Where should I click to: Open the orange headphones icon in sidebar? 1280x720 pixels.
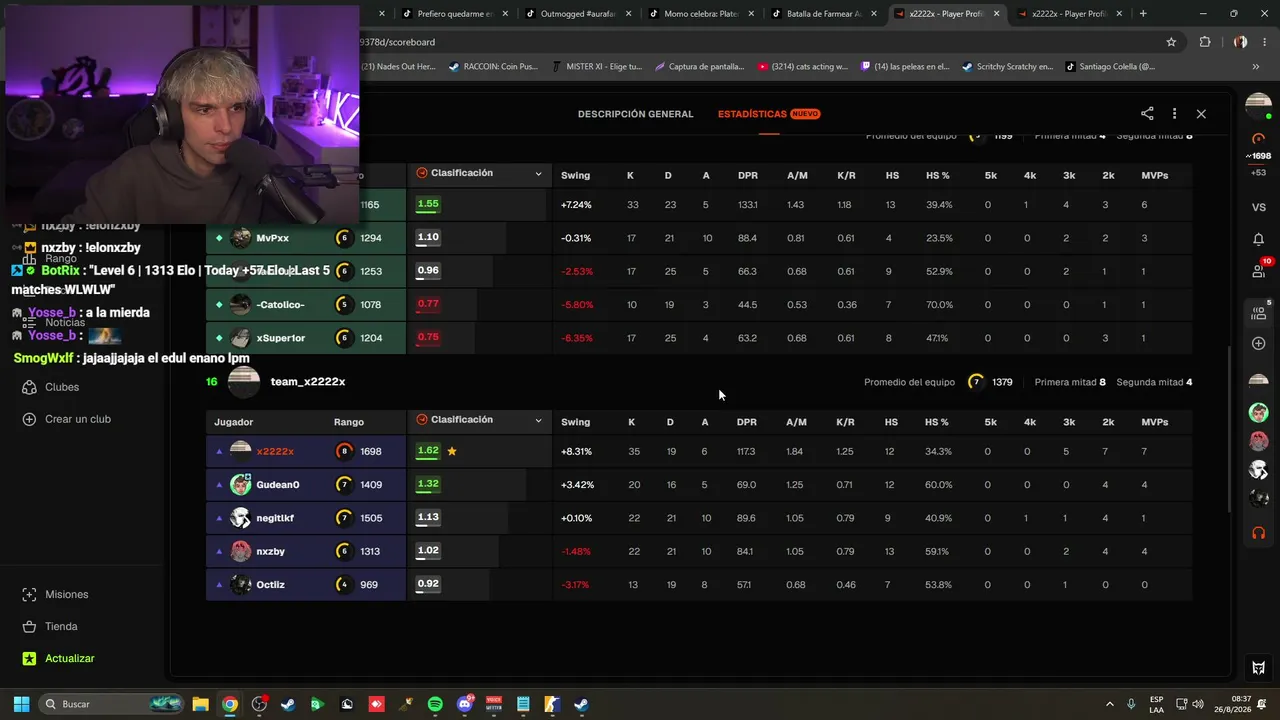click(x=1259, y=533)
